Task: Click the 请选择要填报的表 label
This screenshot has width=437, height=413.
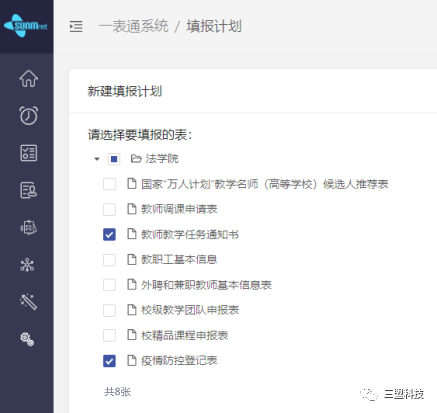Action: (x=140, y=135)
